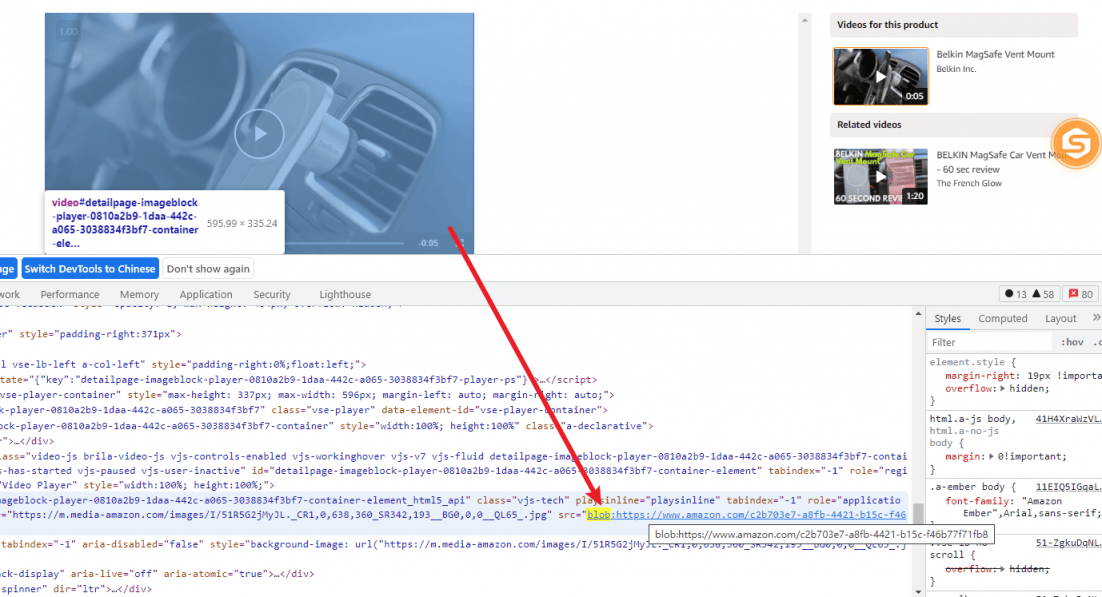Screen dimensions: 1102x597
Task: Show more style pane tabs chevron
Action: pyautogui.click(x=1096, y=318)
